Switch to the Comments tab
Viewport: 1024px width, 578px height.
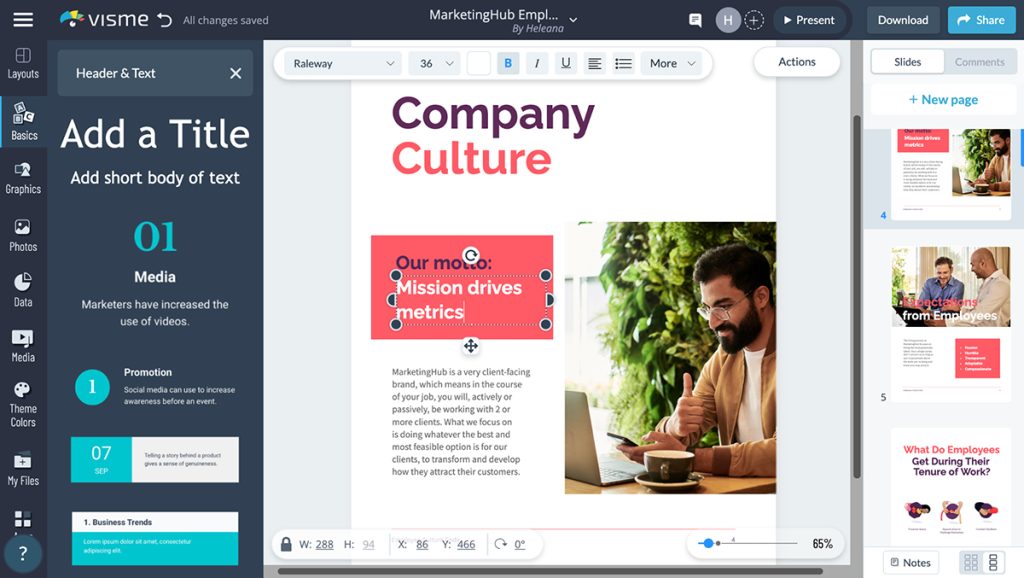click(x=979, y=61)
